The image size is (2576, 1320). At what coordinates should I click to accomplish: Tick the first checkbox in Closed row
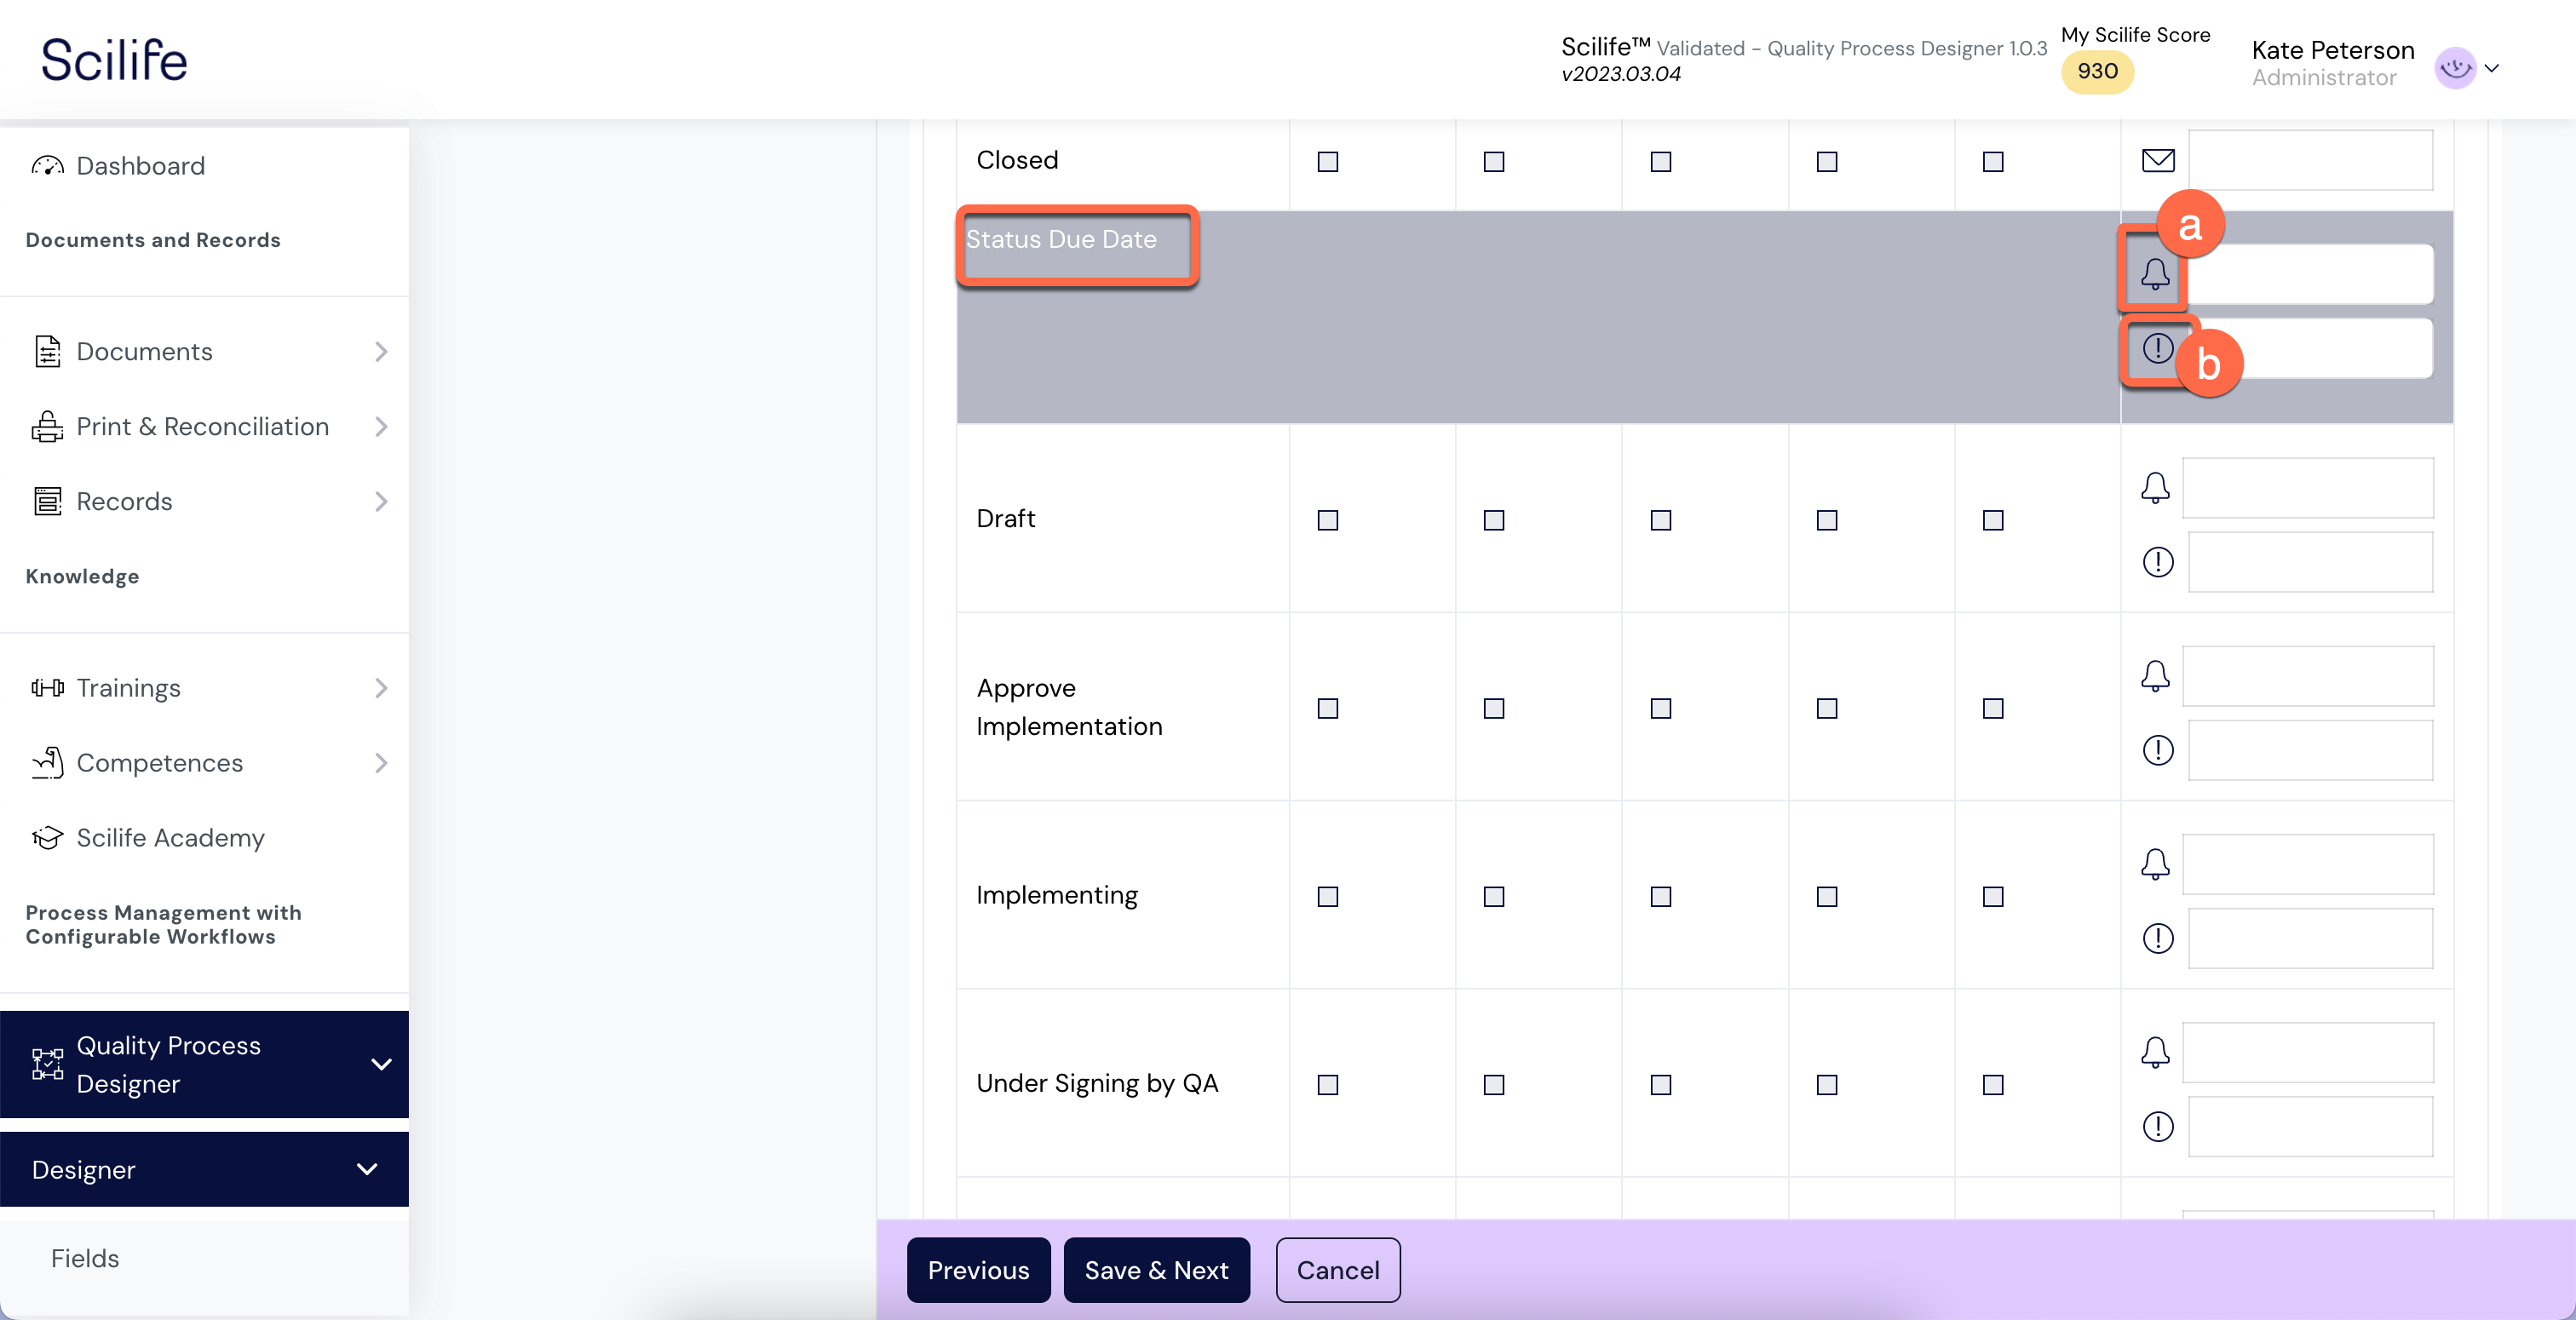(1327, 161)
